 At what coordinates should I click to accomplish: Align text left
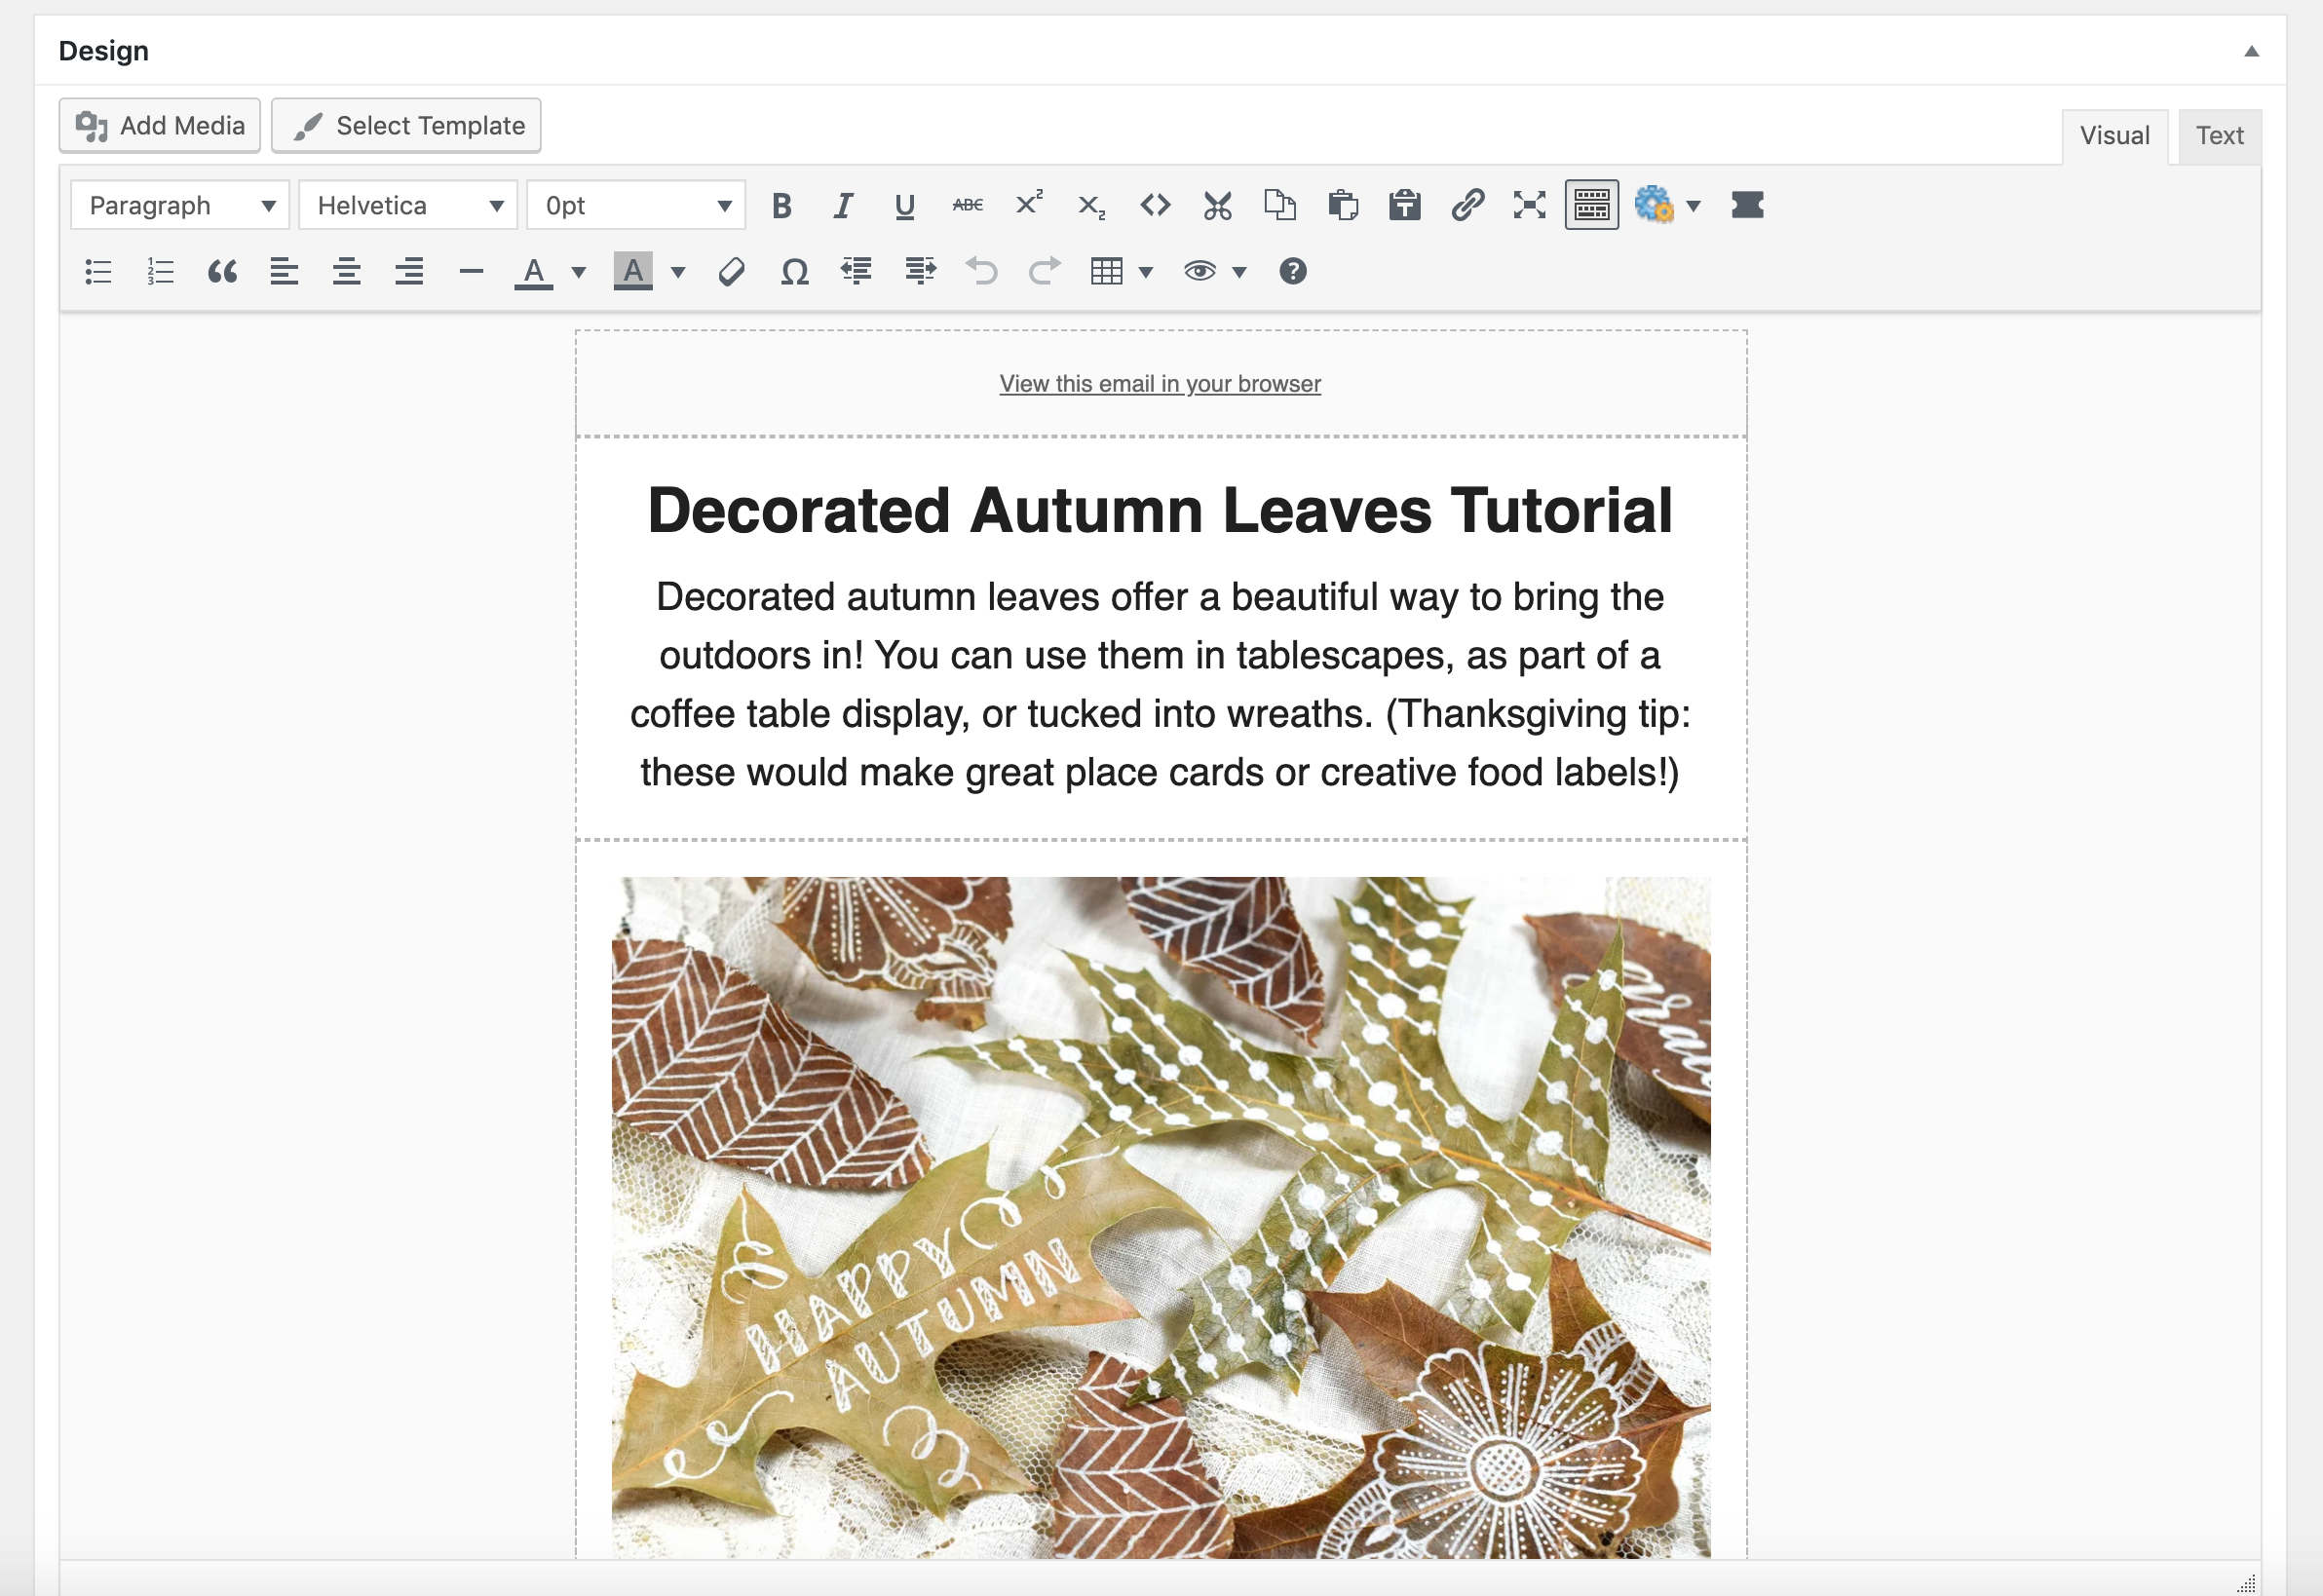[x=285, y=272]
